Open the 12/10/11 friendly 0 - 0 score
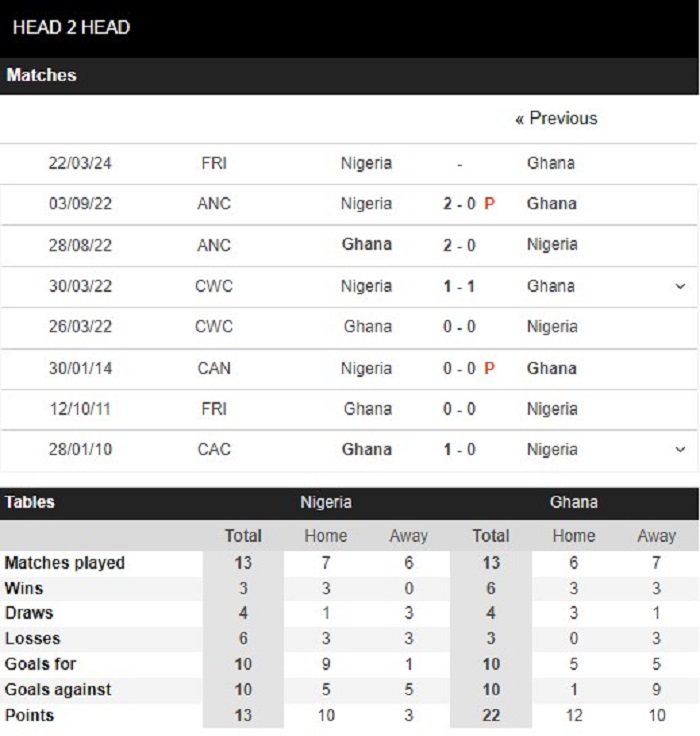 [459, 409]
